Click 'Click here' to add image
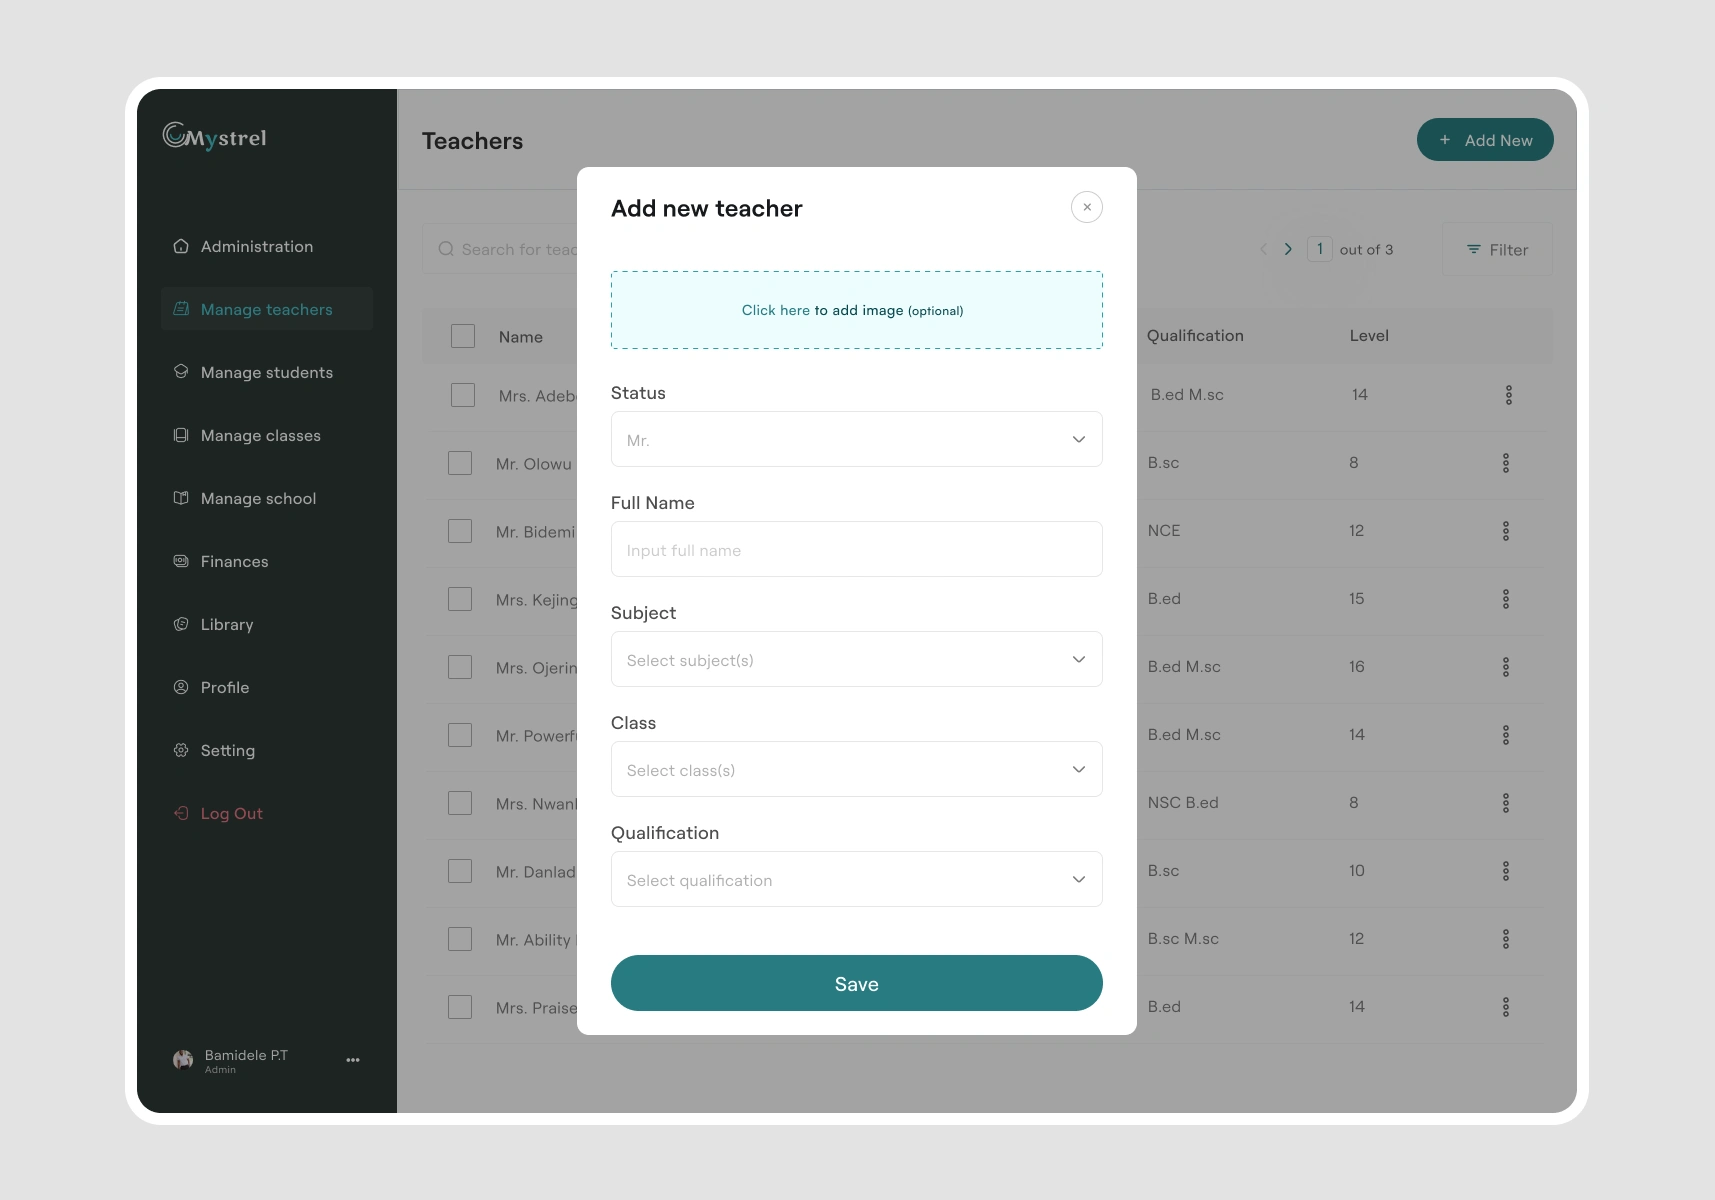Viewport: 1715px width, 1200px height. pyautogui.click(x=776, y=310)
